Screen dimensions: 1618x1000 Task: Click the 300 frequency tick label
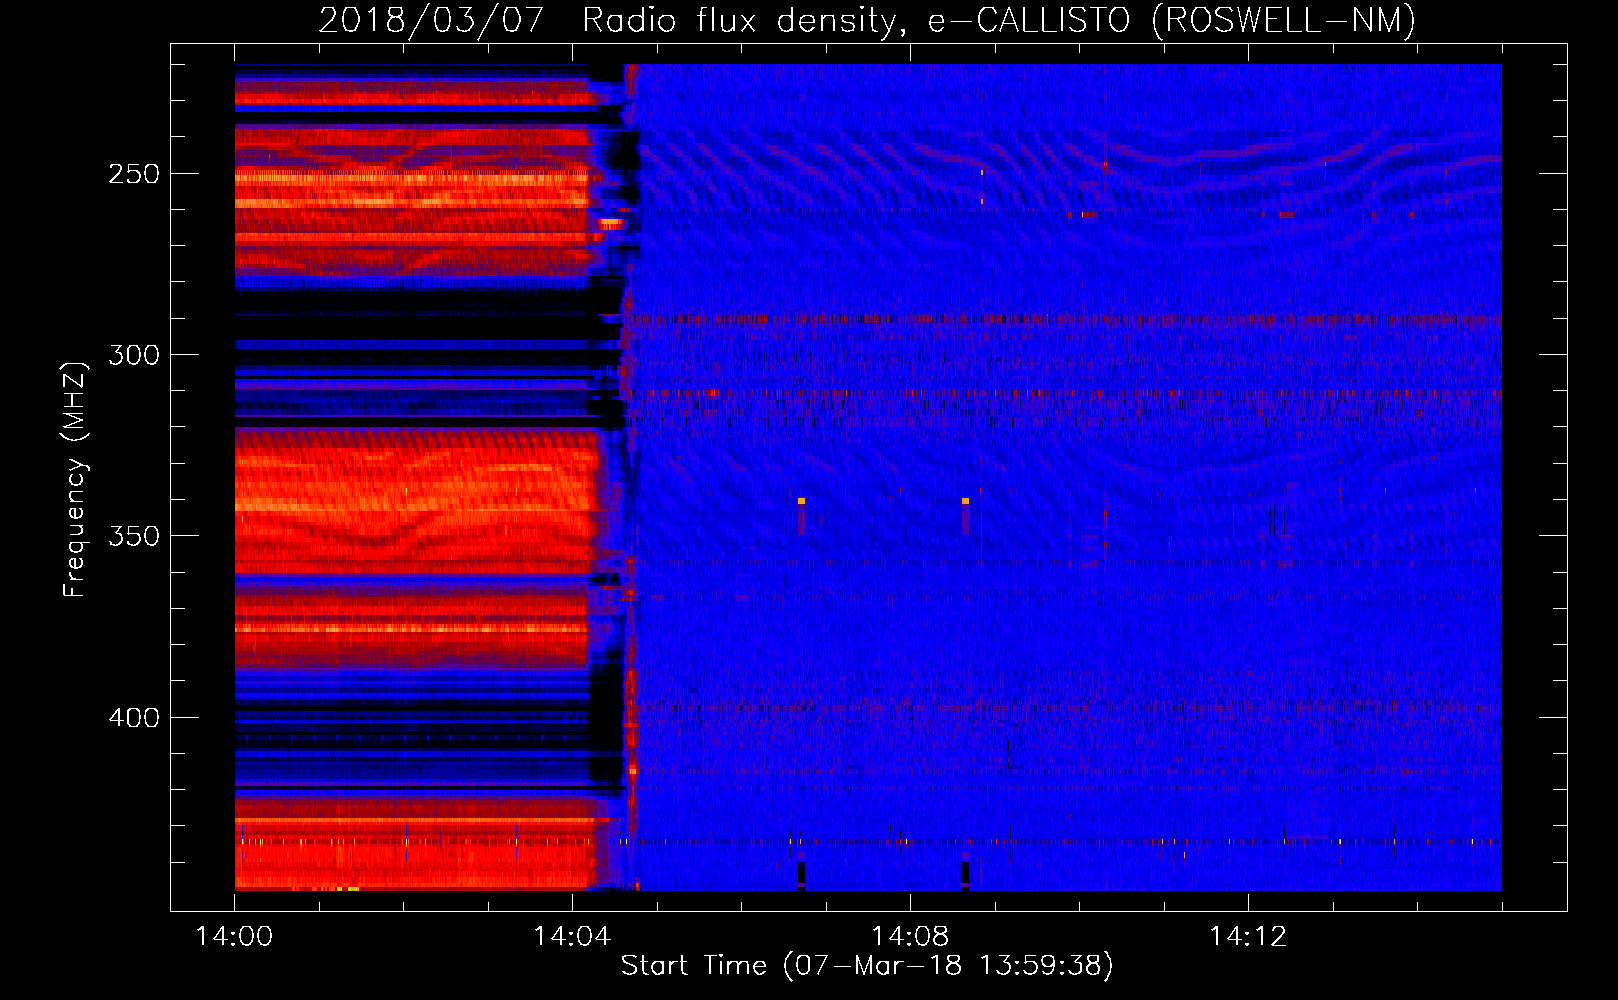[x=134, y=355]
